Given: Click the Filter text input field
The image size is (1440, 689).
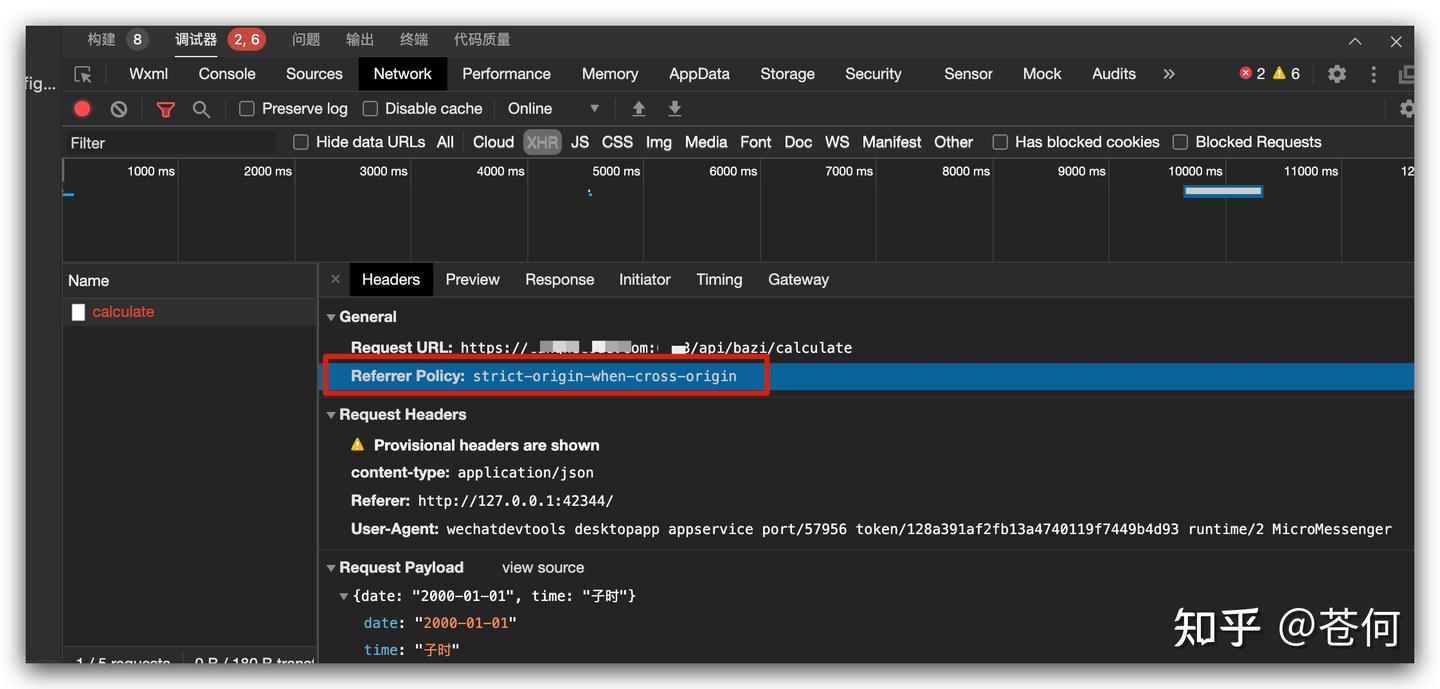Looking at the screenshot, I should coord(170,143).
